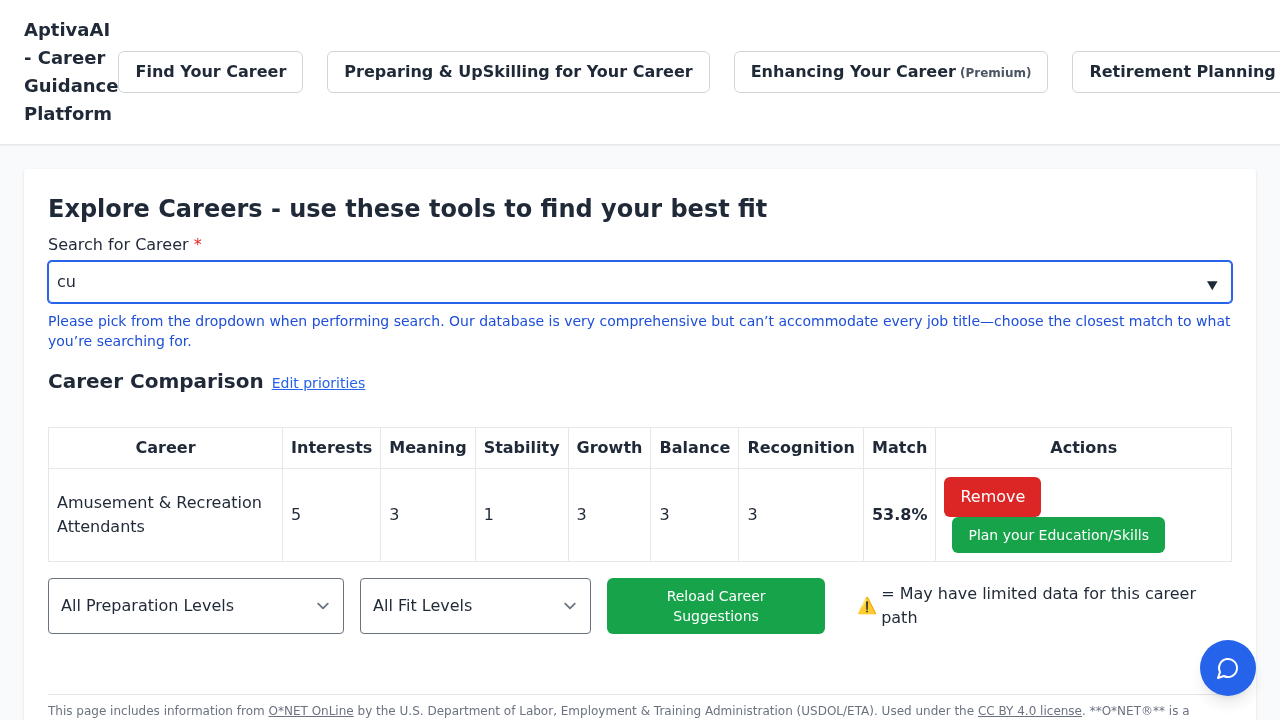Open the O*NET OnLine link
Viewport: 1280px width, 720px height.
pyautogui.click(x=310, y=711)
